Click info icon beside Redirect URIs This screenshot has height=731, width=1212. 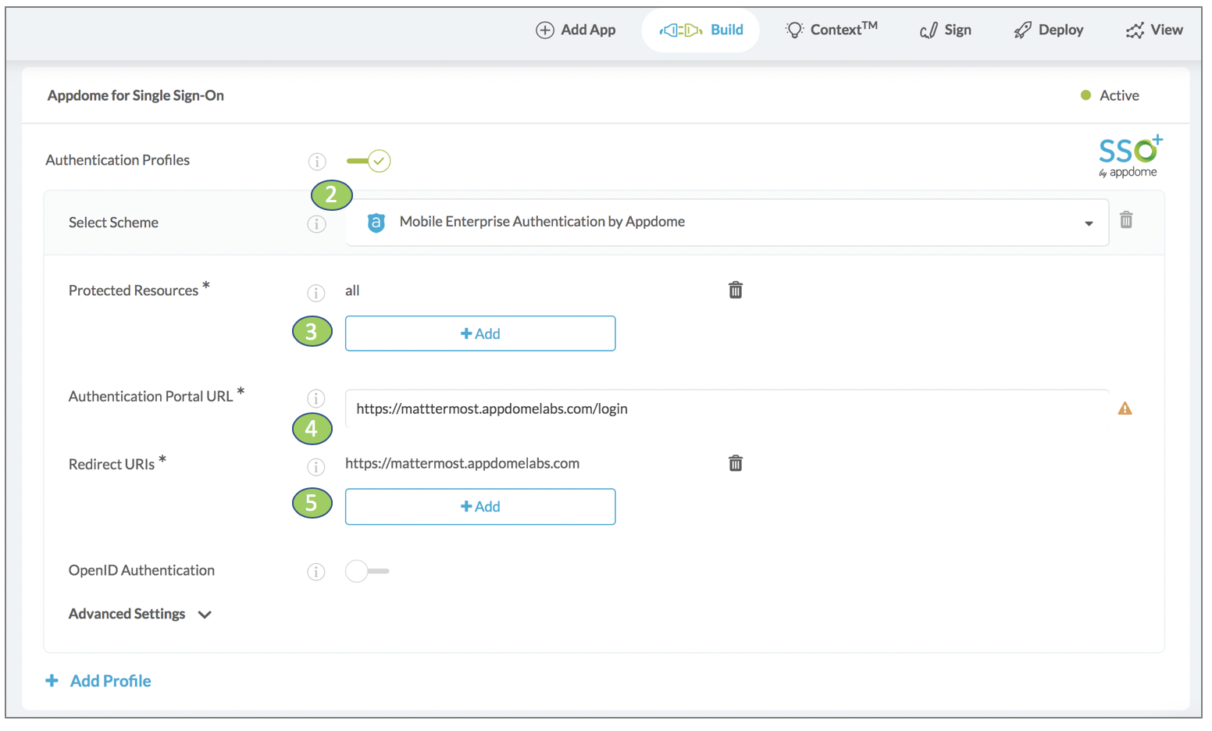316,467
